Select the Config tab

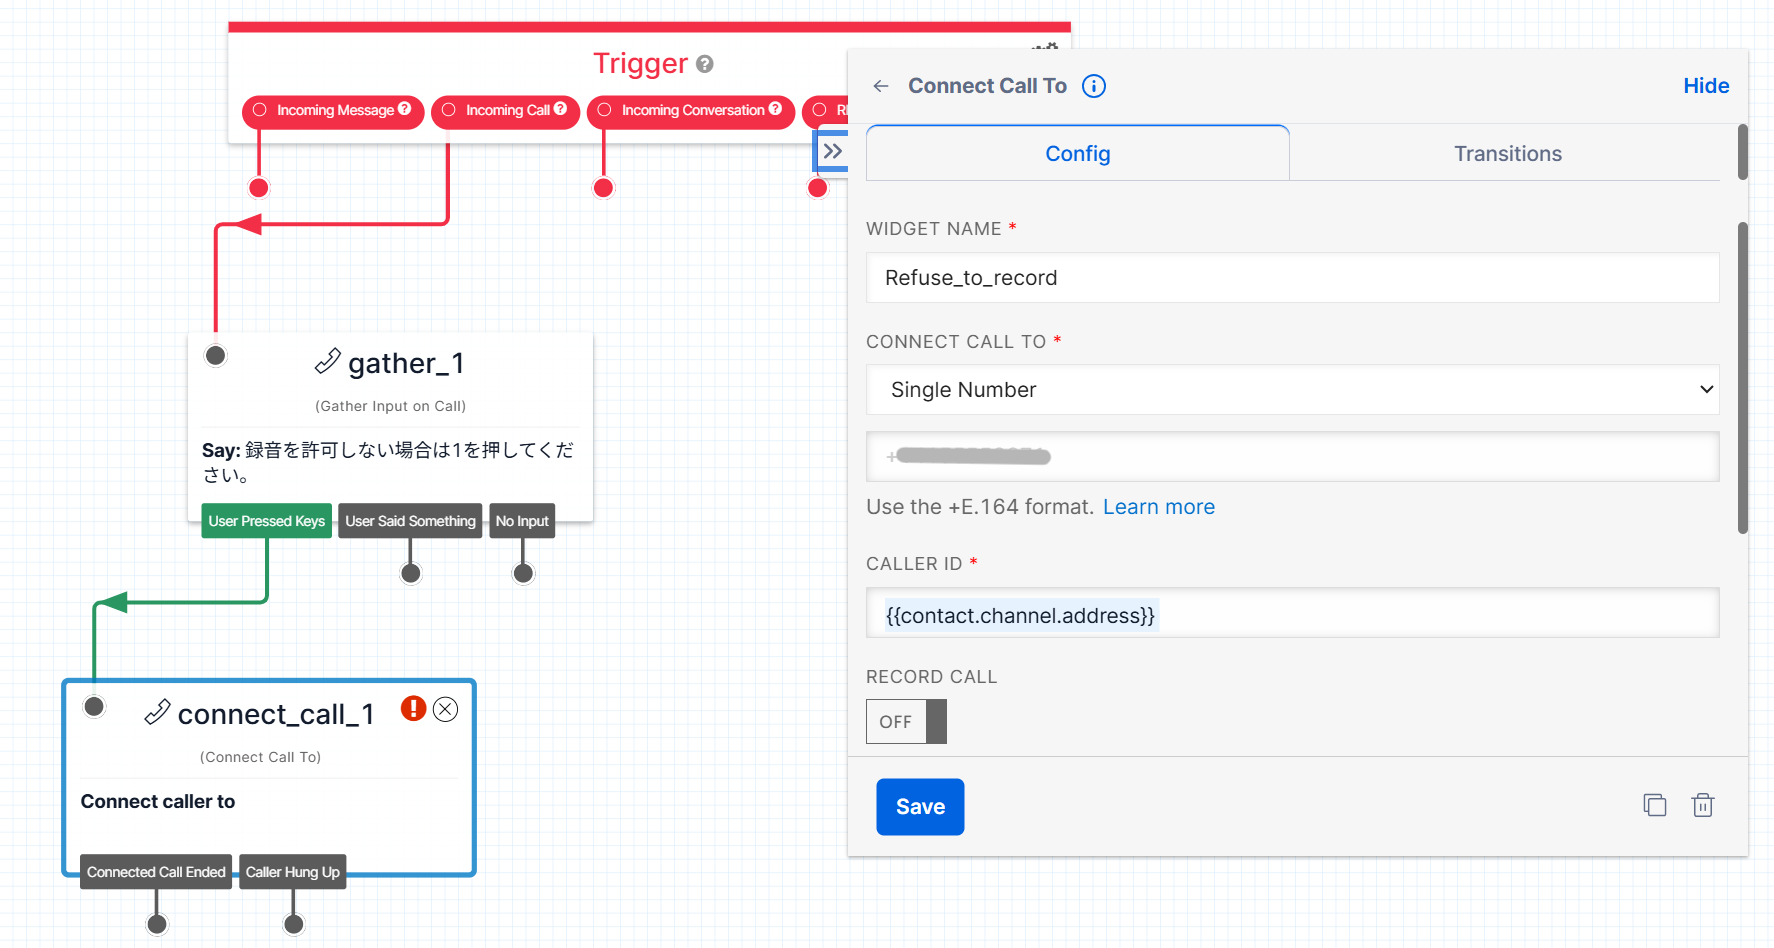(1077, 154)
